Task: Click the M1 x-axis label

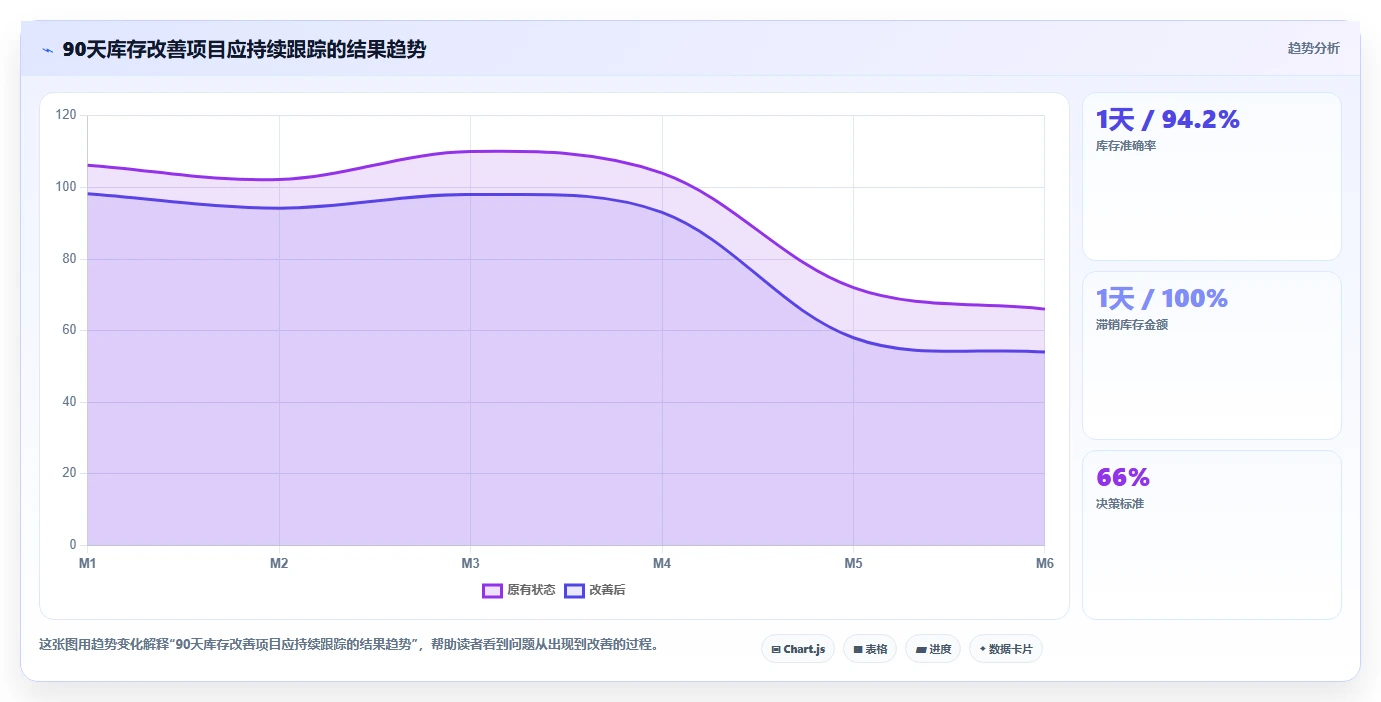Action: click(x=88, y=563)
